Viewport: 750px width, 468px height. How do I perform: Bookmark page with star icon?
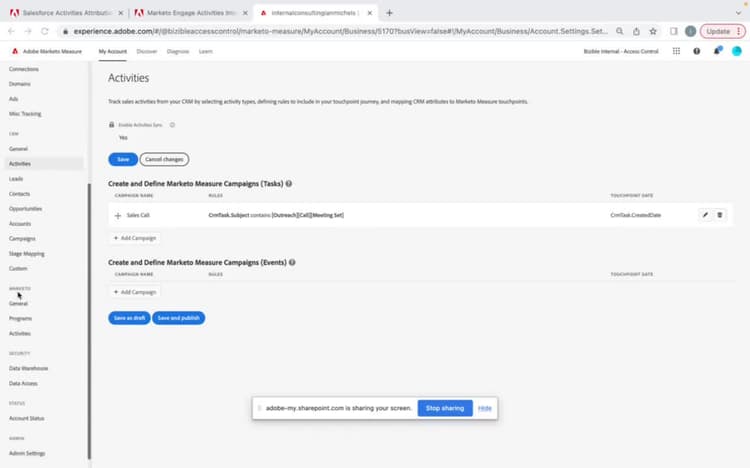[653, 31]
